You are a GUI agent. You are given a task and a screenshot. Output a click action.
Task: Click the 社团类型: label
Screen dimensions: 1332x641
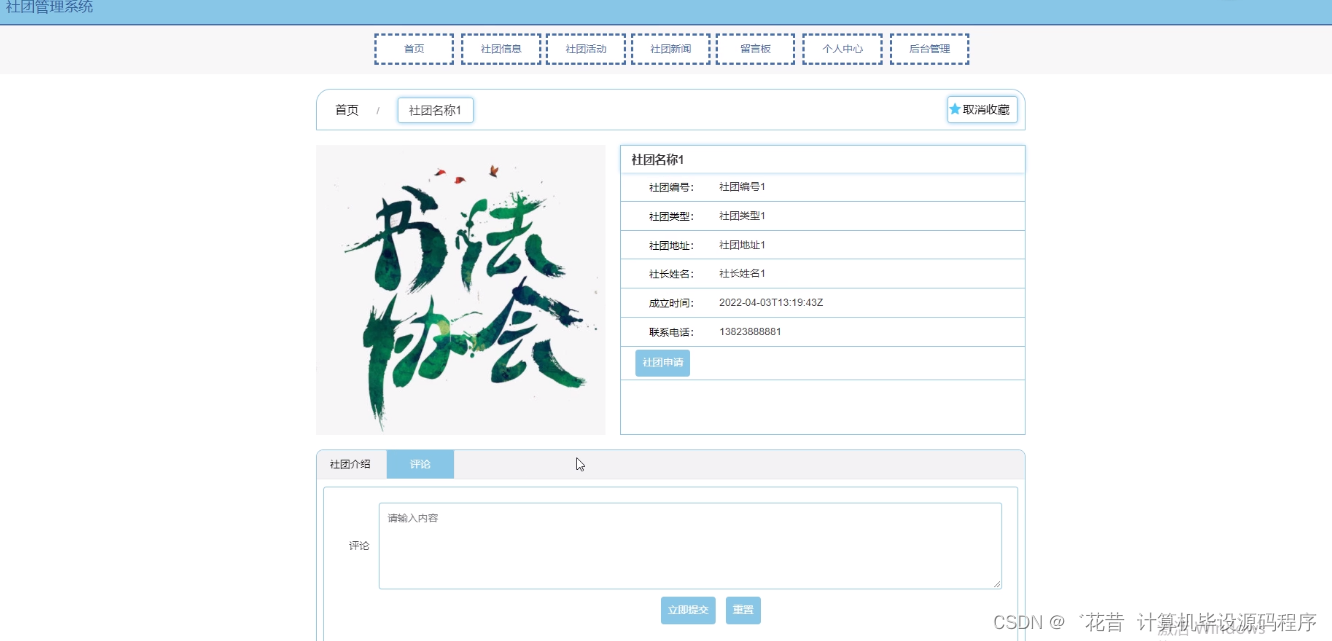(671, 217)
